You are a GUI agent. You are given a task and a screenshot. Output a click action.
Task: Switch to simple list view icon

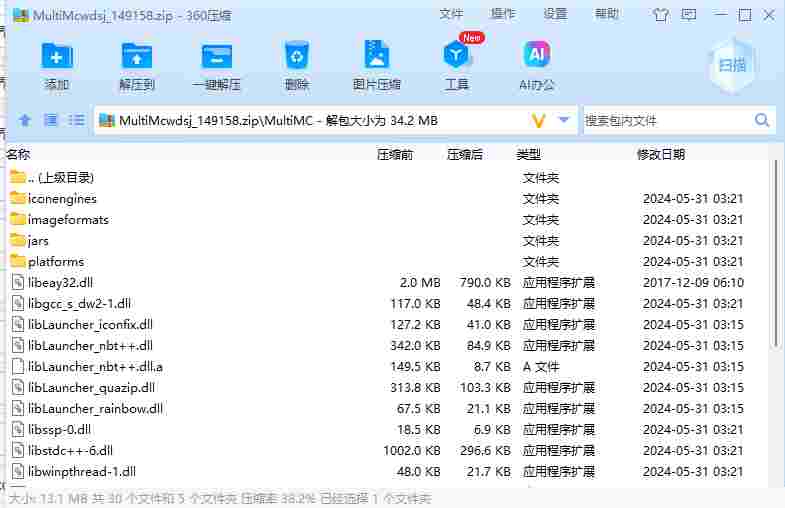point(77,120)
